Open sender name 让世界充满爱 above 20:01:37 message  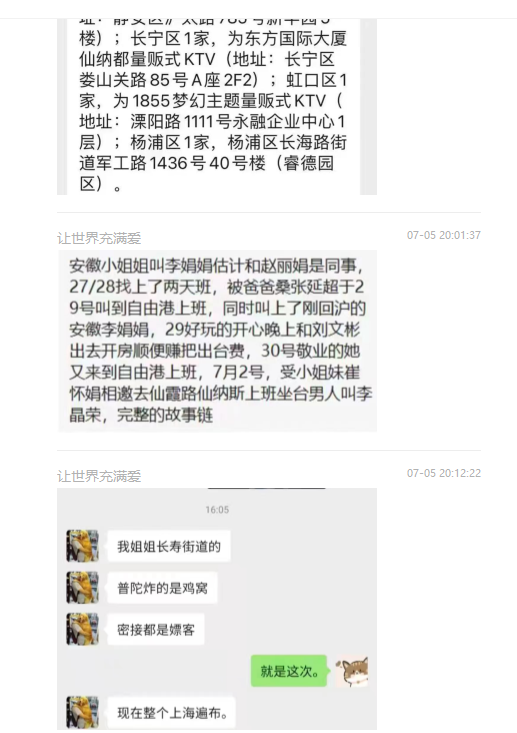99,238
